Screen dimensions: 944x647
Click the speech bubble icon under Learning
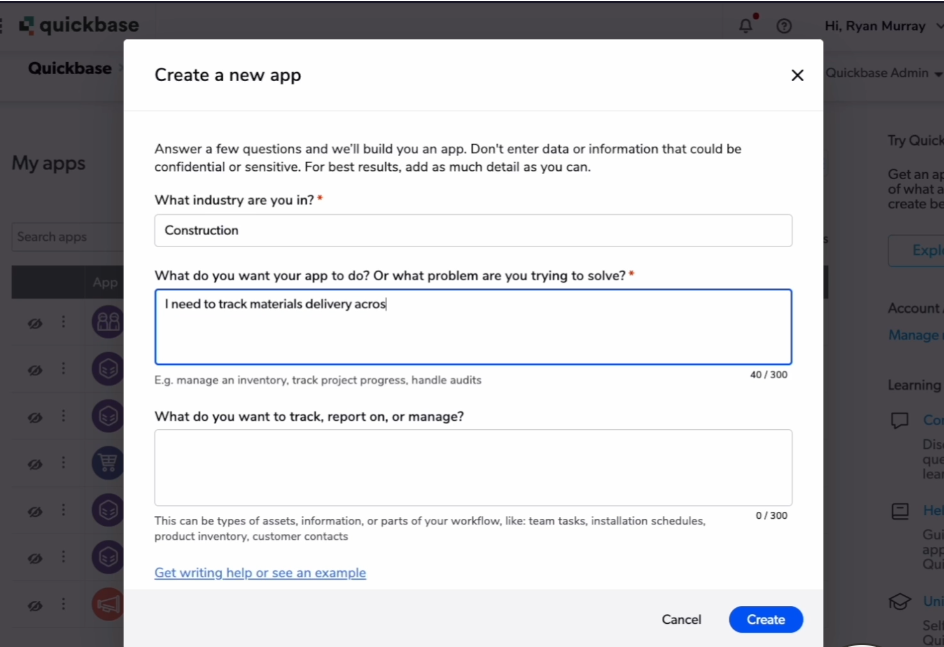[899, 420]
